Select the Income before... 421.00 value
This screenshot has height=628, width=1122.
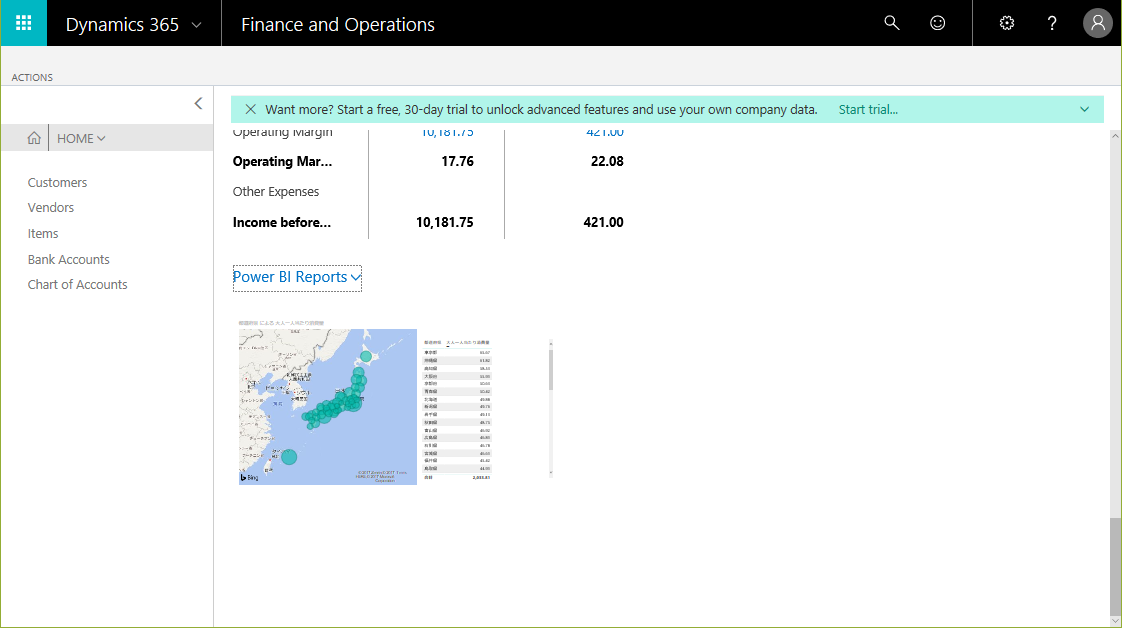pyautogui.click(x=603, y=222)
